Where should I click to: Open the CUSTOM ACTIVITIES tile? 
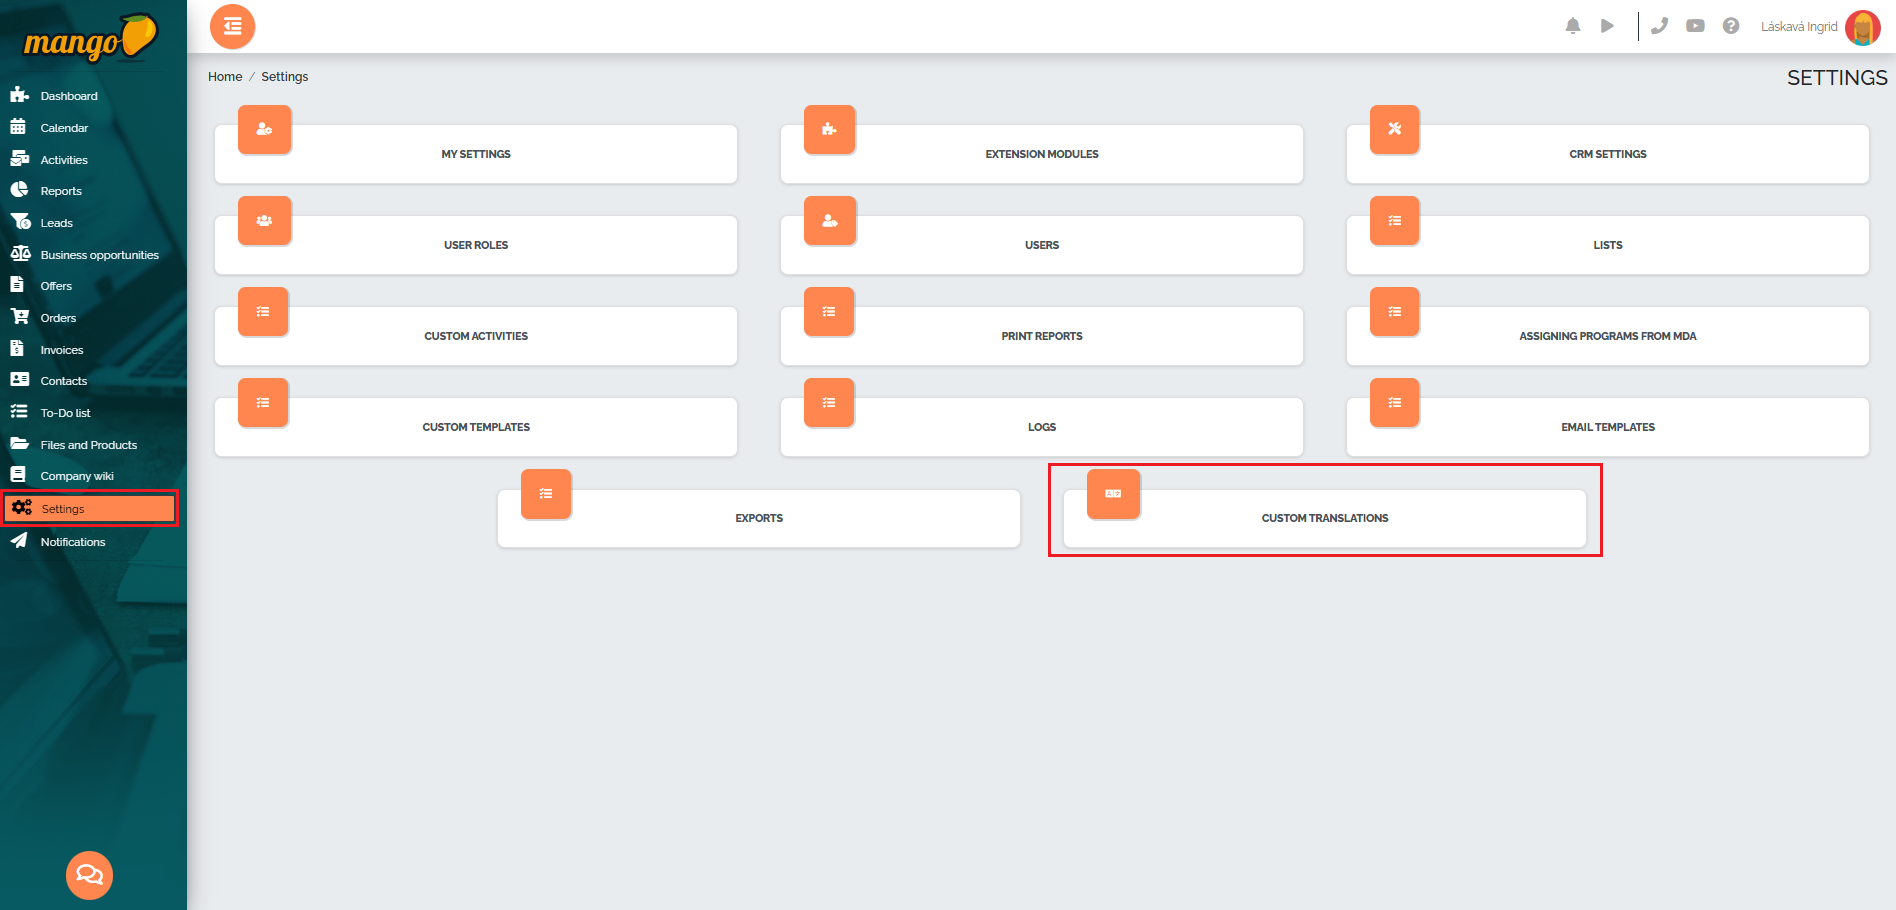pos(476,336)
